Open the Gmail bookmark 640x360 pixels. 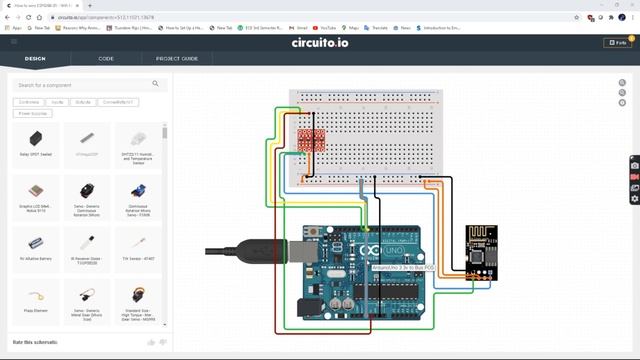click(x=298, y=28)
